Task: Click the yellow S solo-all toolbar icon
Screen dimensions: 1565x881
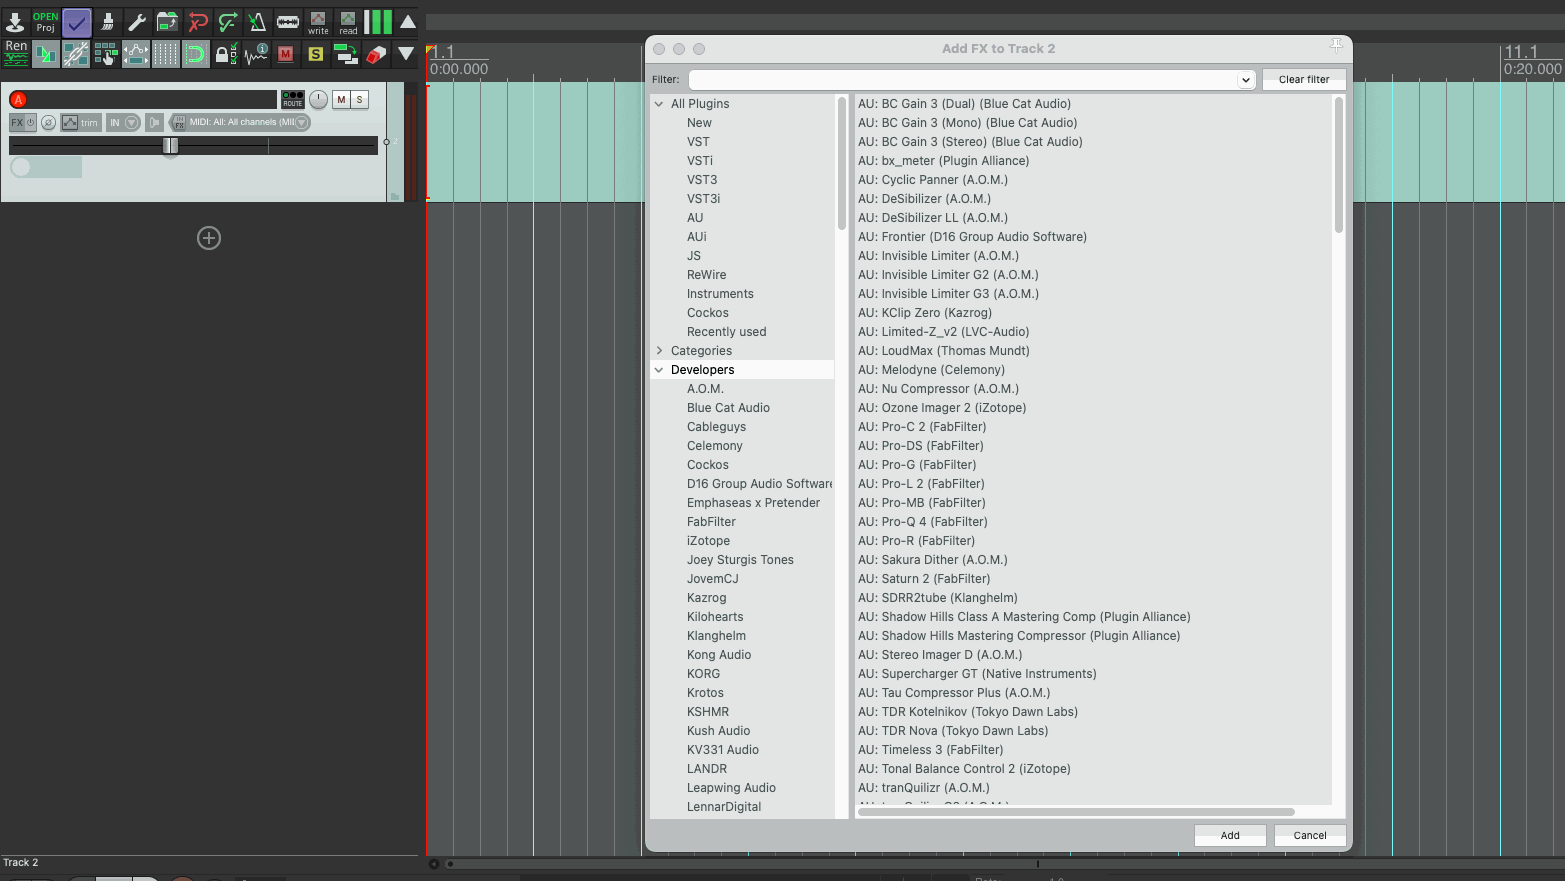Action: pos(316,53)
